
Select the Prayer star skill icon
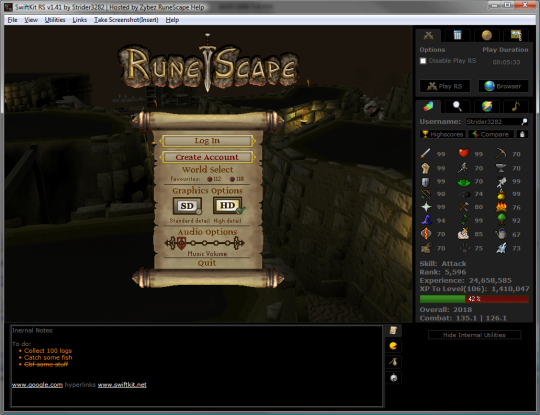pos(426,207)
